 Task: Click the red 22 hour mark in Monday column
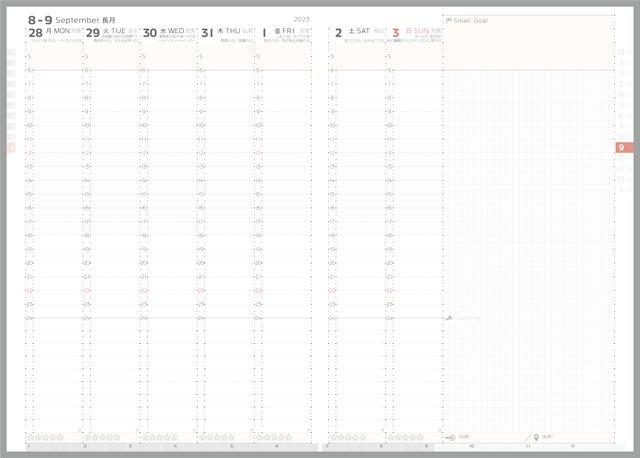(31, 290)
